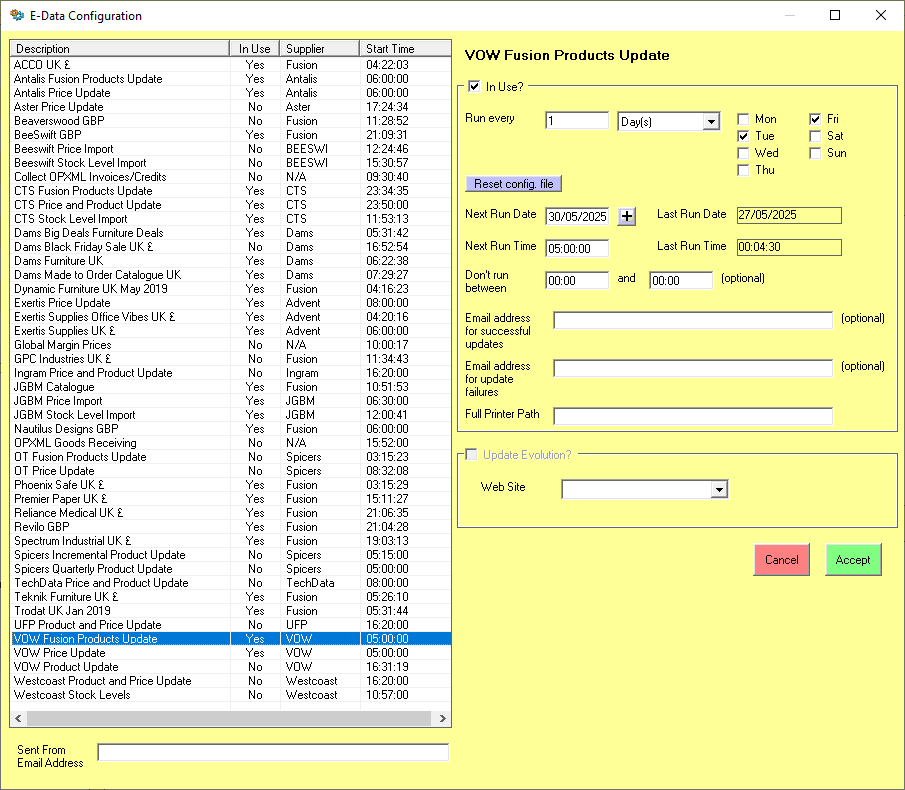Sort list by Supplier column header
The image size is (905, 790).
coord(319,48)
